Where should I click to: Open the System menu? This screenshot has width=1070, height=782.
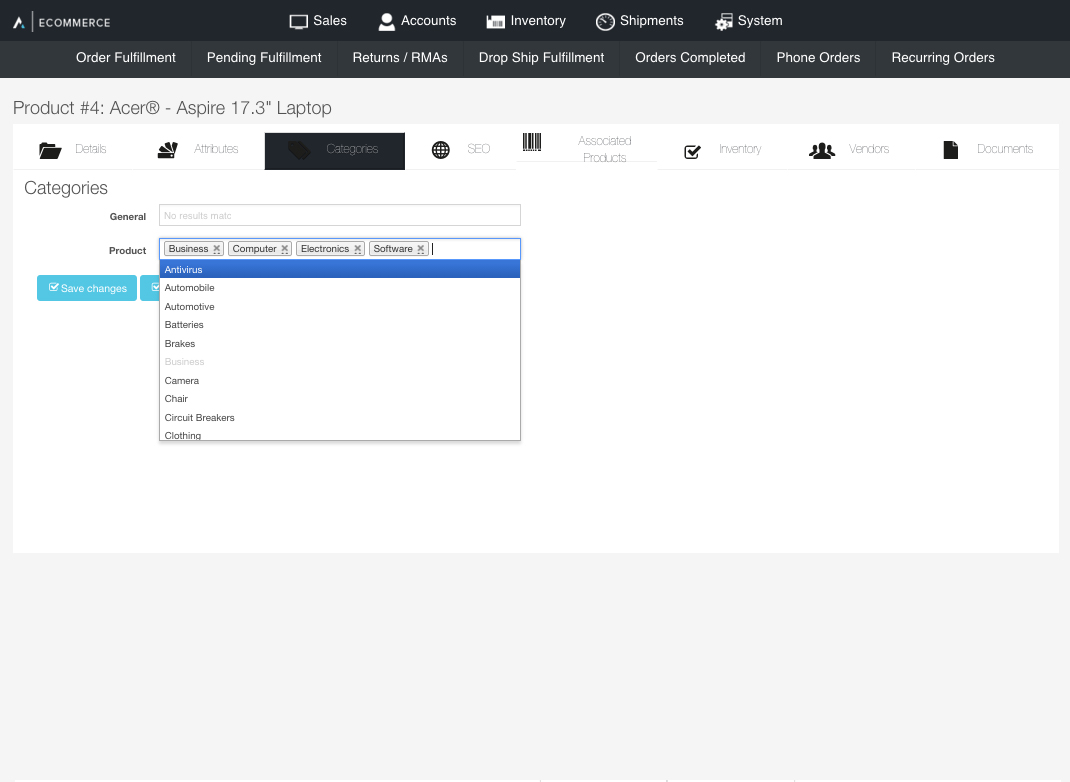[x=749, y=21]
